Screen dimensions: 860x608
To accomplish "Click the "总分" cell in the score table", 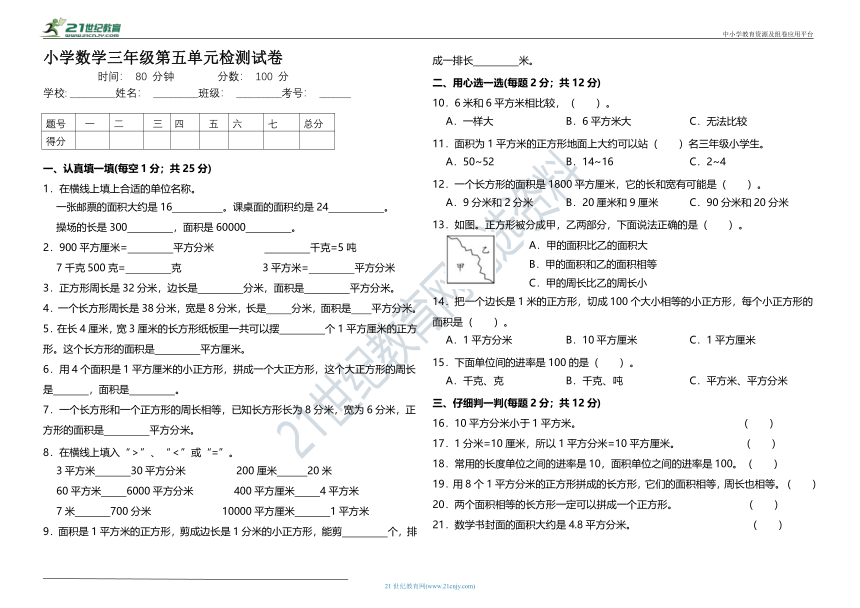I will tap(316, 123).
